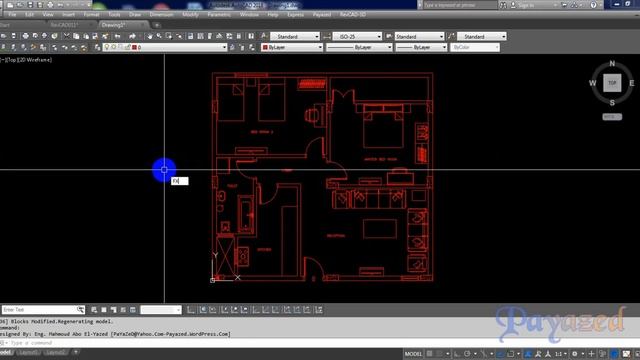The image size is (640, 360).
Task: Click the Help question mark icon
Action: coord(593,5)
